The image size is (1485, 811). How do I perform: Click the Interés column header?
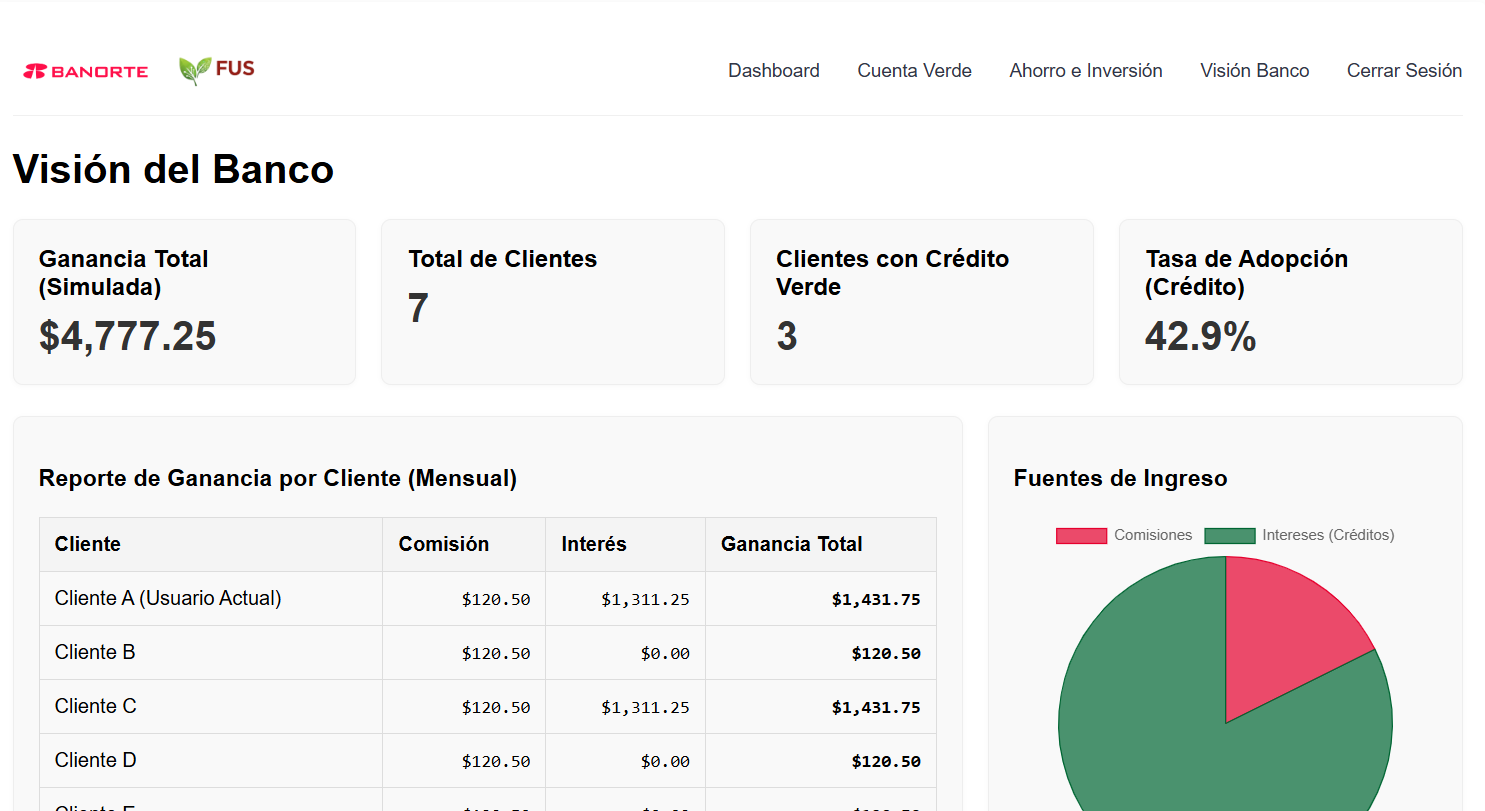(625, 544)
